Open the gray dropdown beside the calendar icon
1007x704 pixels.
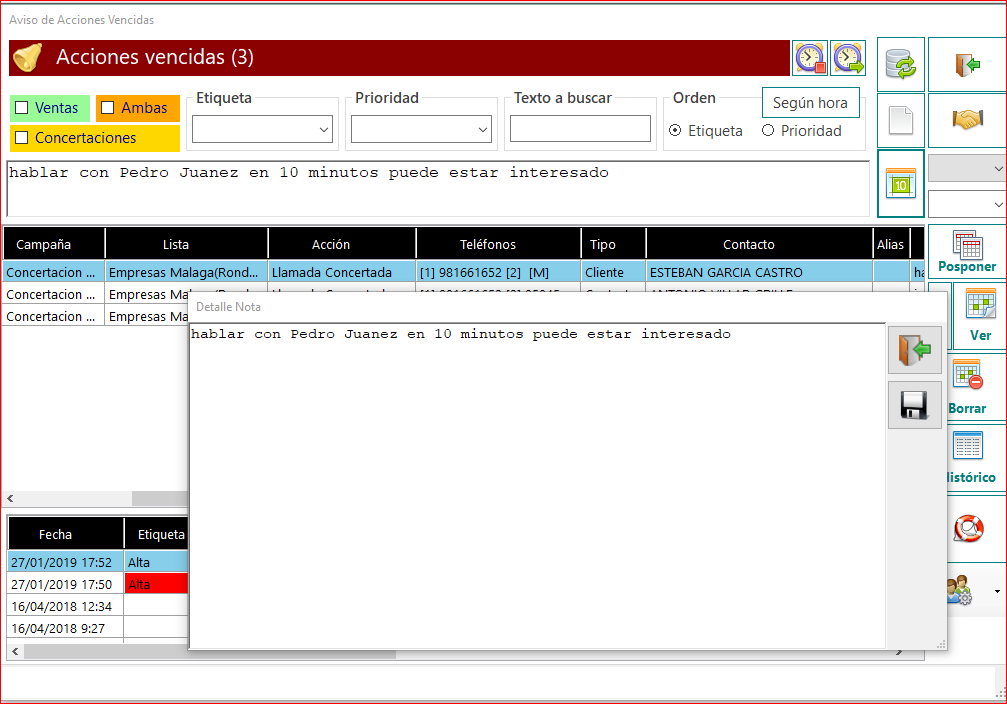pyautogui.click(x=967, y=169)
